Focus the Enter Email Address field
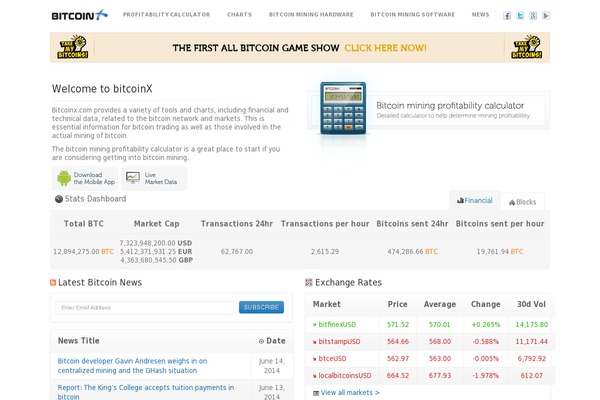 [x=145, y=307]
